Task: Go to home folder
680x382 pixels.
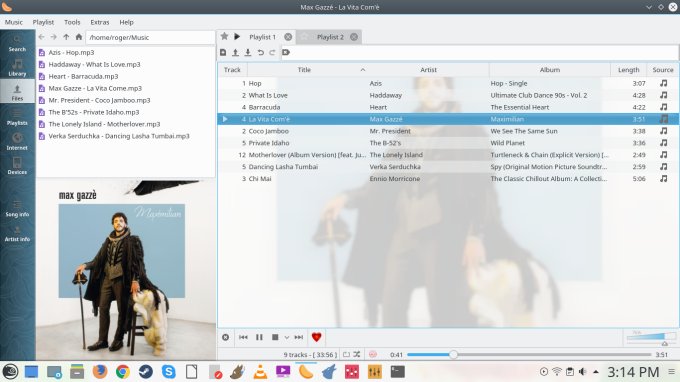Action: coord(78,37)
